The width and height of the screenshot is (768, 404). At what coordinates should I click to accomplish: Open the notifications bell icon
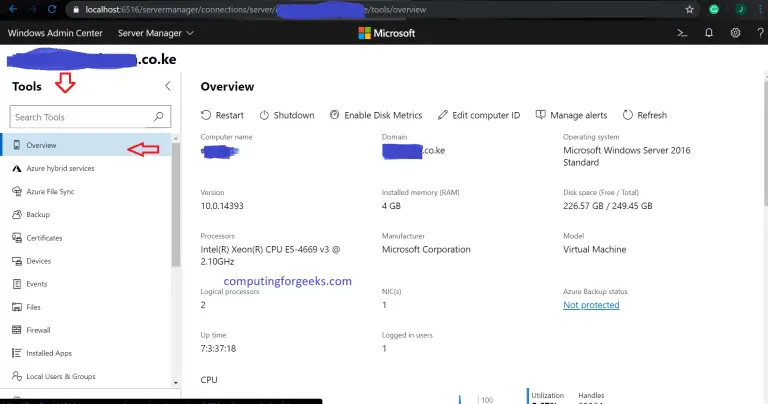(709, 33)
